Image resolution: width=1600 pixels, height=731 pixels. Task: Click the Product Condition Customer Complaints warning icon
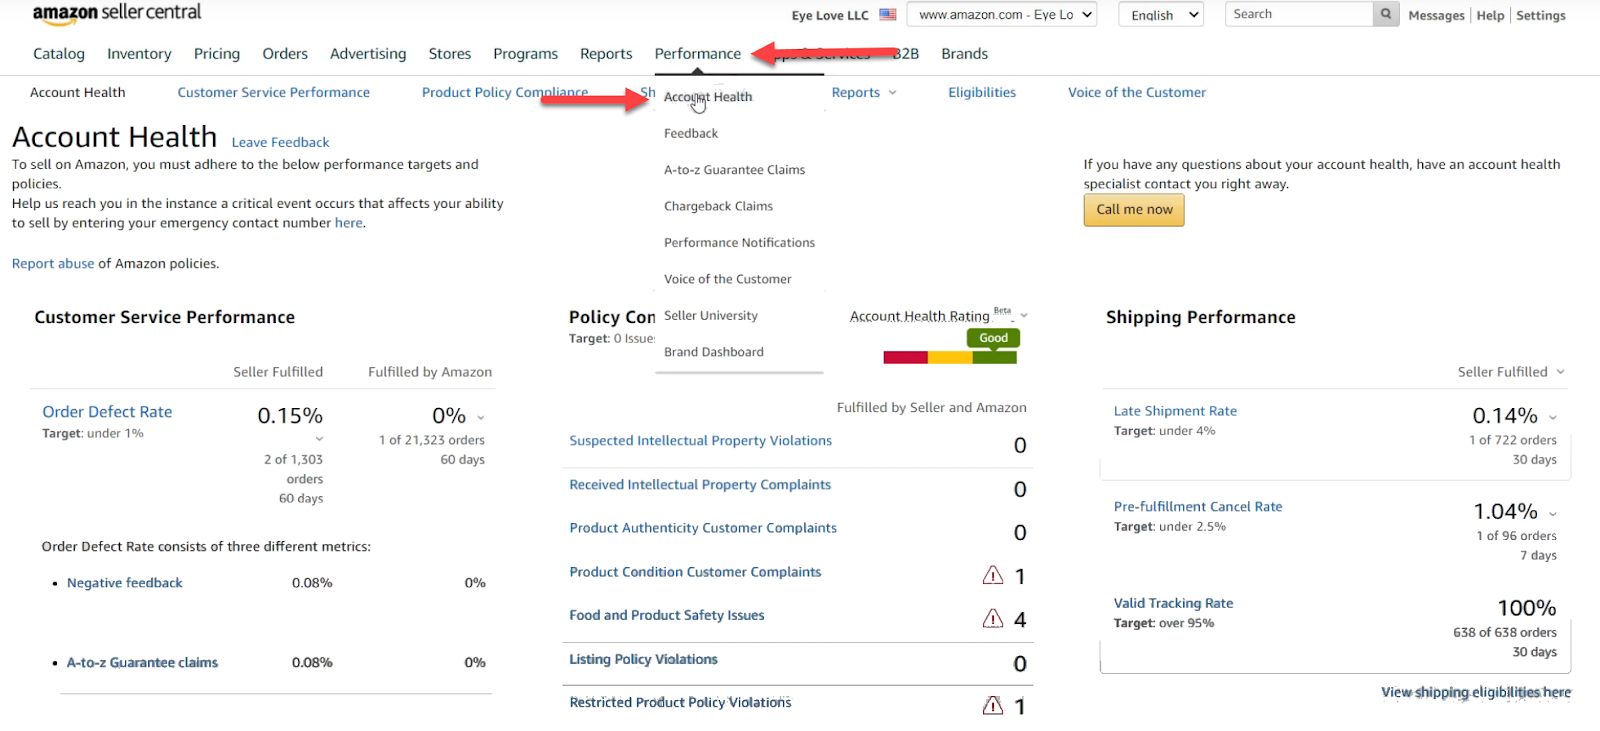[993, 575]
